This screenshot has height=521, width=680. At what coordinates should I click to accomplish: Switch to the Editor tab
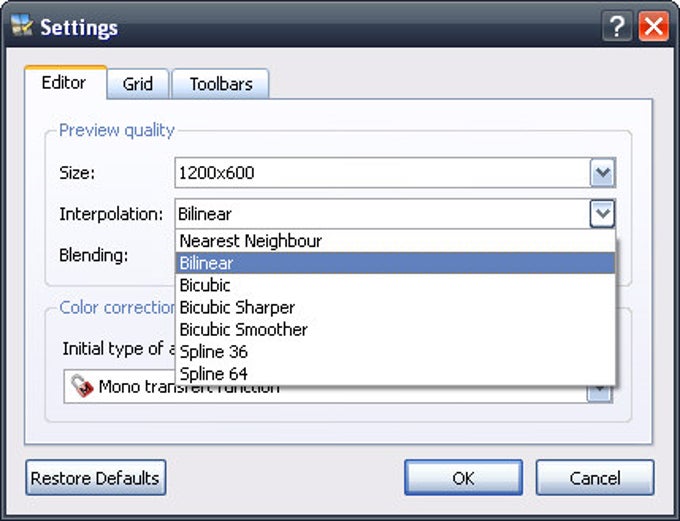[64, 83]
